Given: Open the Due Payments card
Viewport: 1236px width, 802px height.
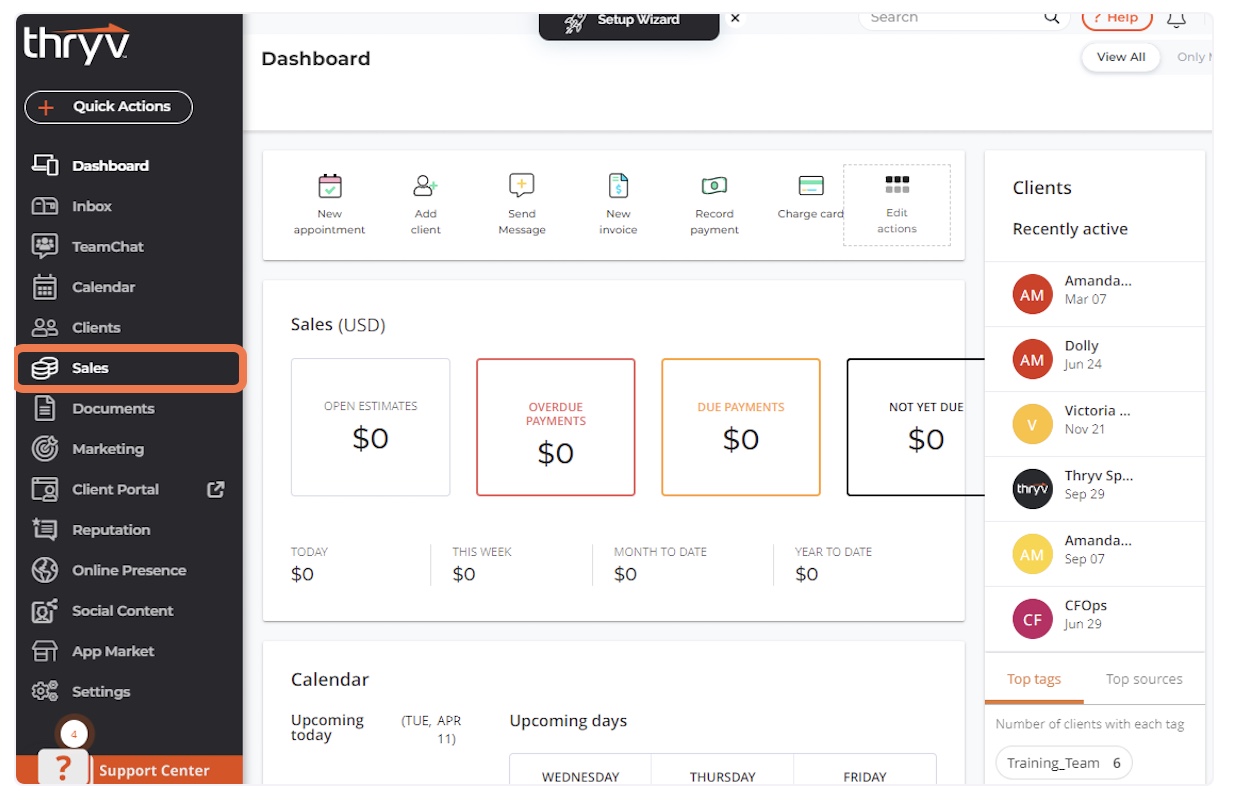Looking at the screenshot, I should tap(741, 427).
